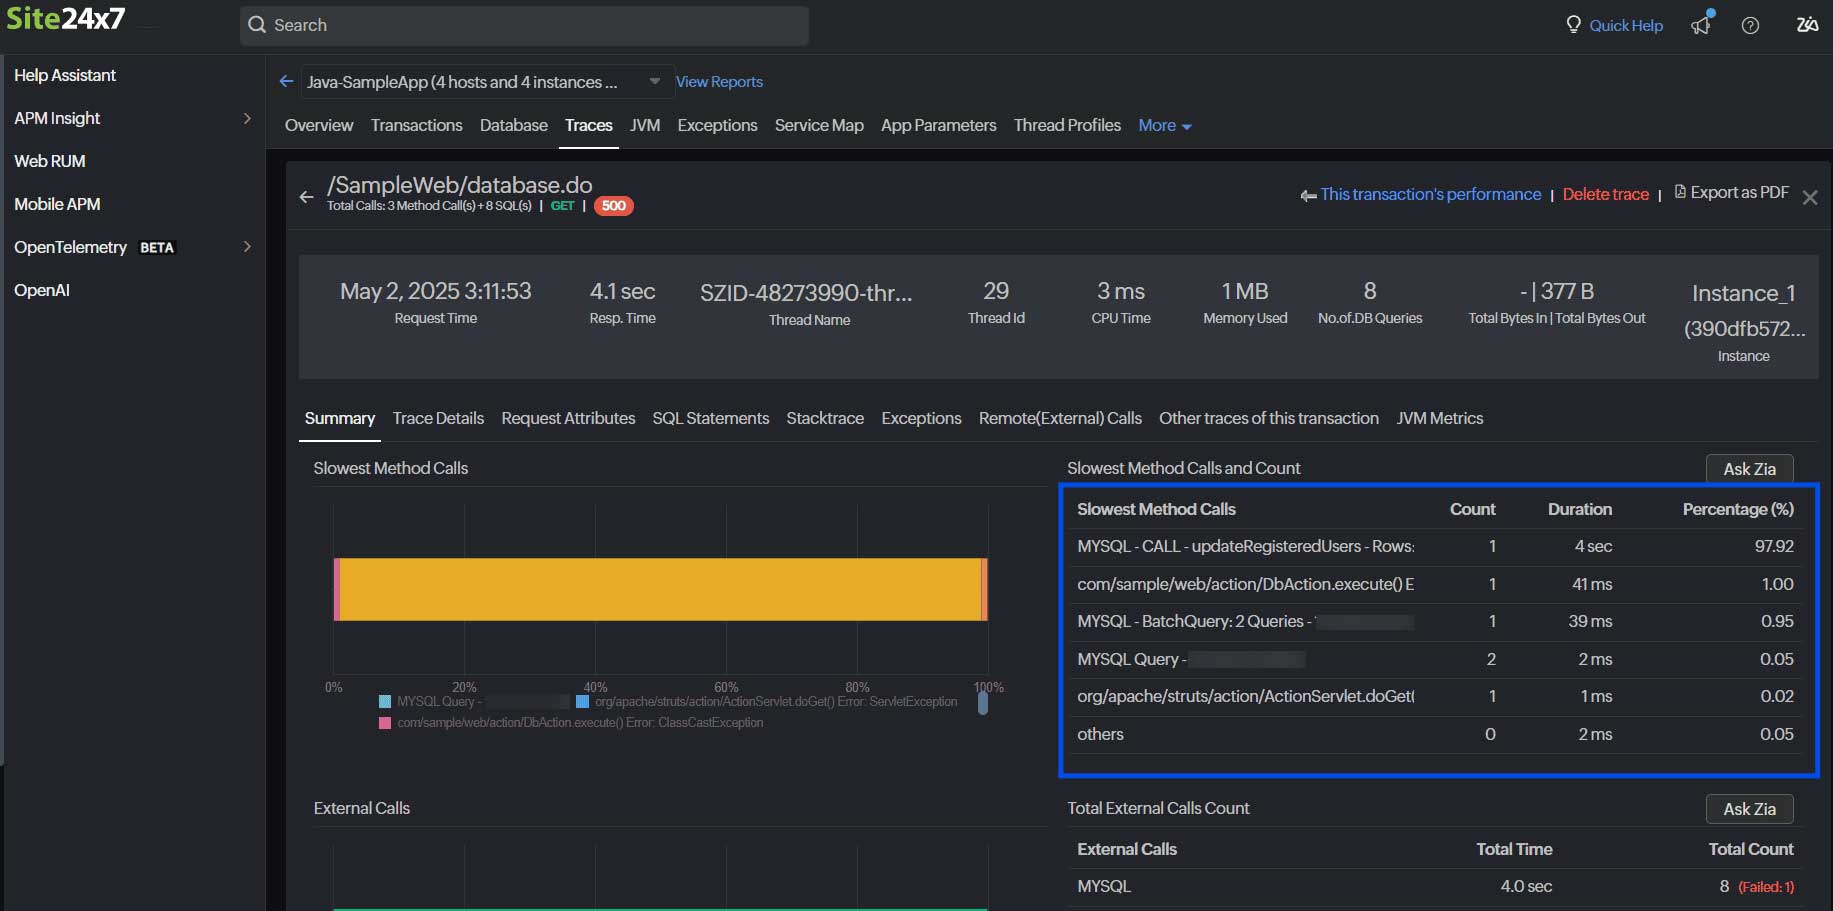Open the Exceptions tab in top navigation

pos(717,125)
